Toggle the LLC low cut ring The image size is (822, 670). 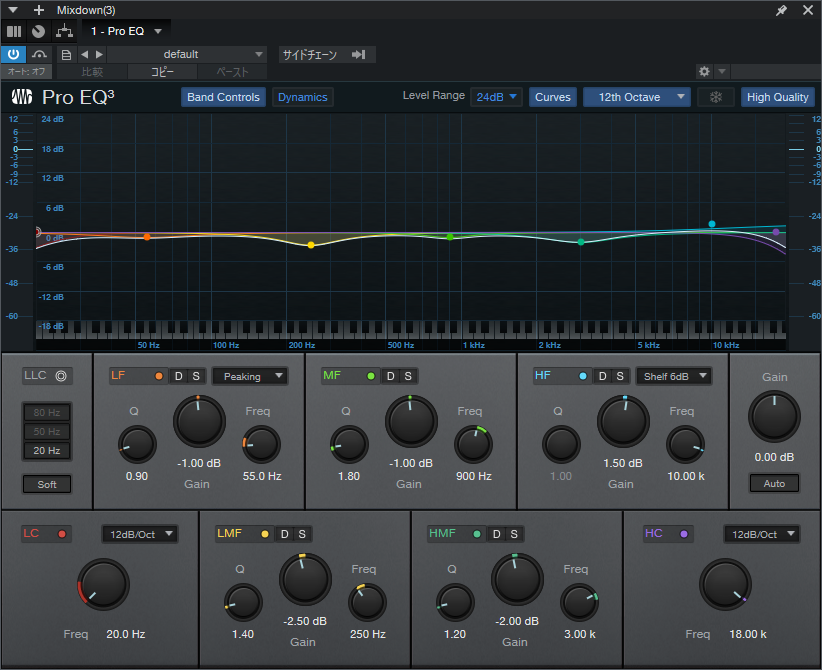pos(61,376)
